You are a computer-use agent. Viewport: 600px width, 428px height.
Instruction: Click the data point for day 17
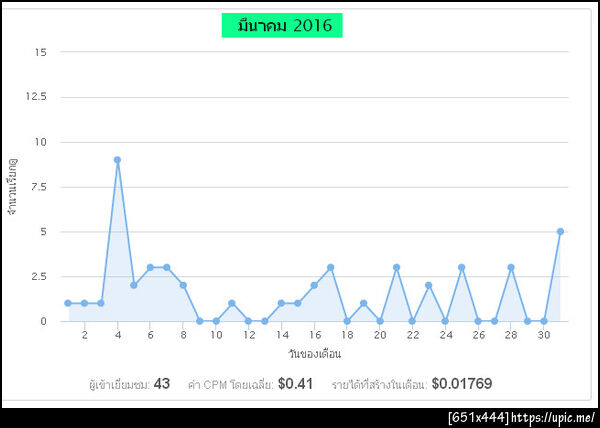331,267
